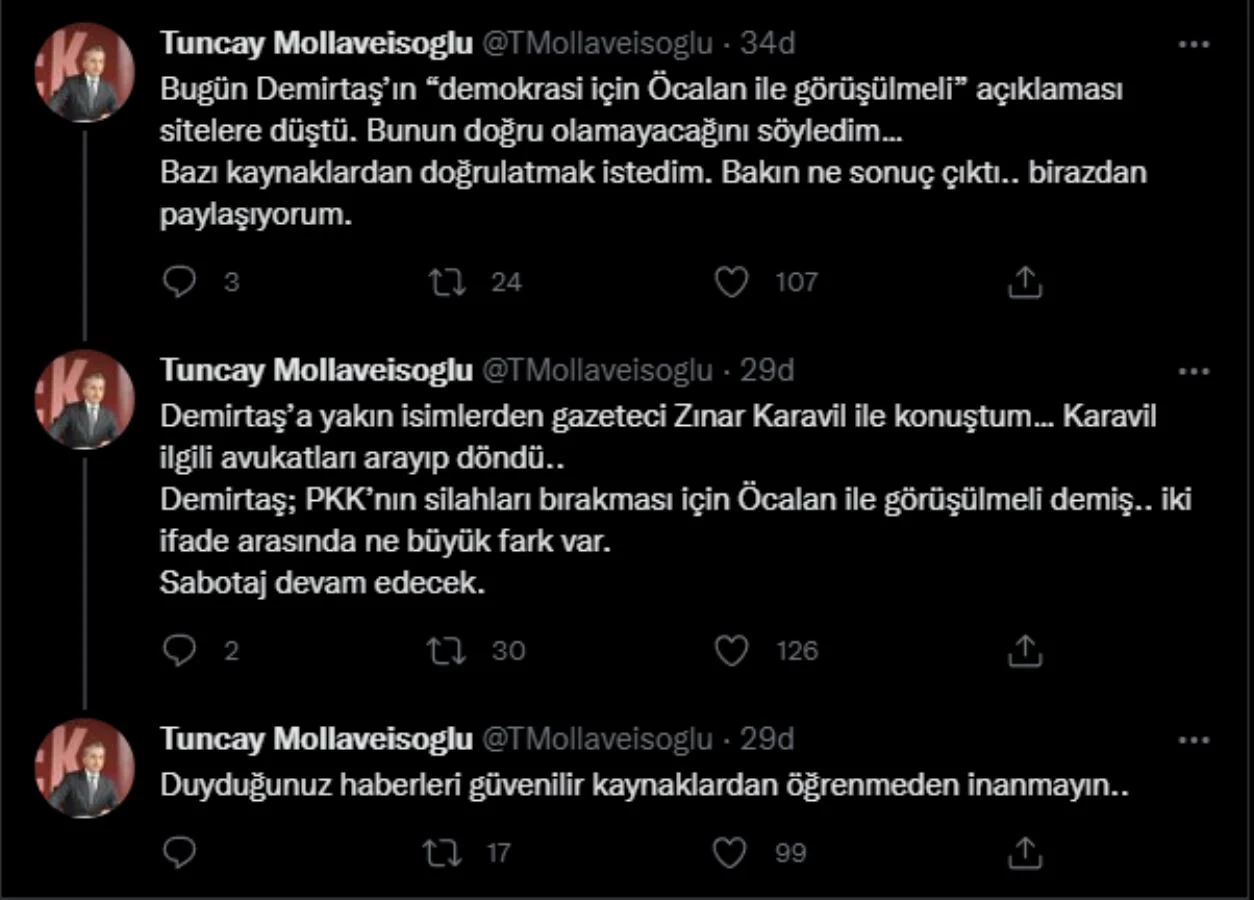Open more options menu on first tweet

1194,45
